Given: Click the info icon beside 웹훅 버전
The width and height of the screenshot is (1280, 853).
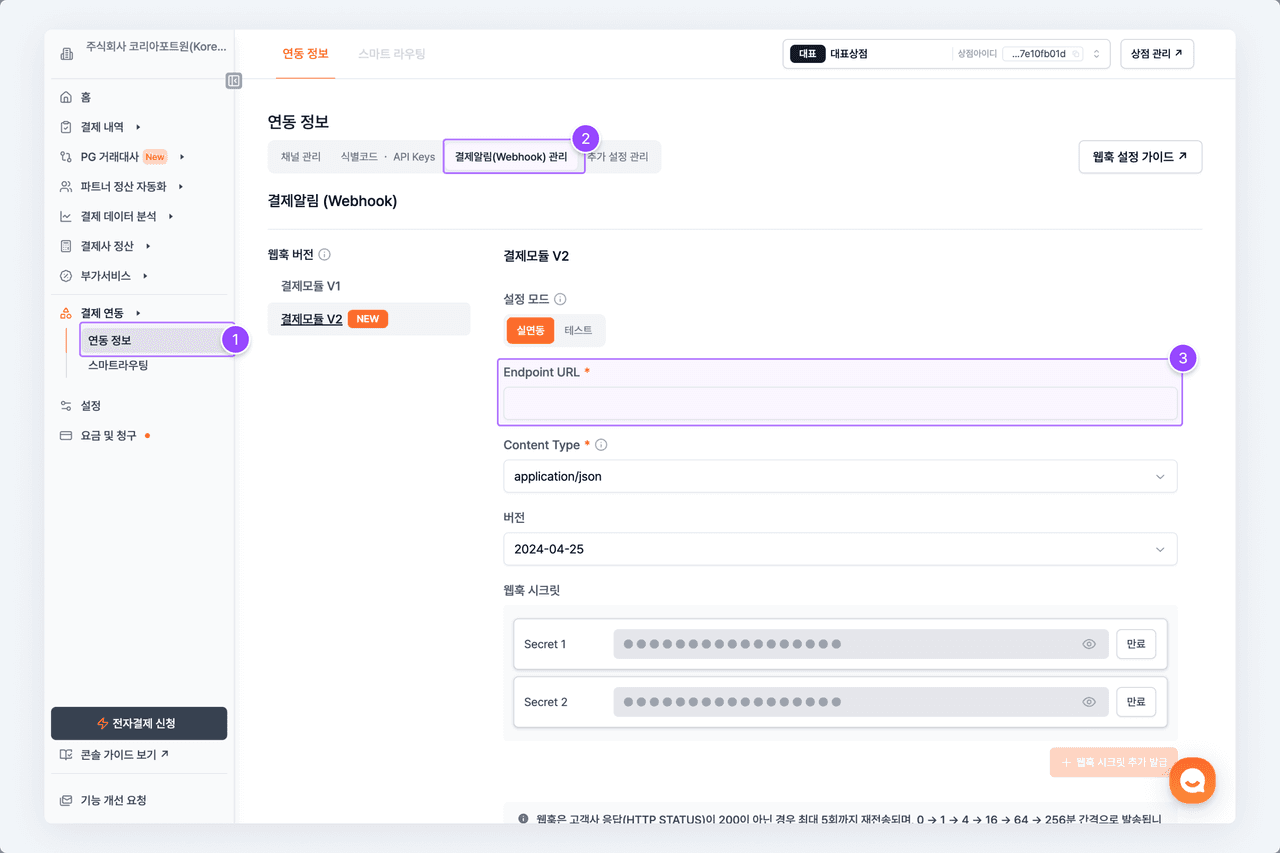Looking at the screenshot, I should pos(325,255).
